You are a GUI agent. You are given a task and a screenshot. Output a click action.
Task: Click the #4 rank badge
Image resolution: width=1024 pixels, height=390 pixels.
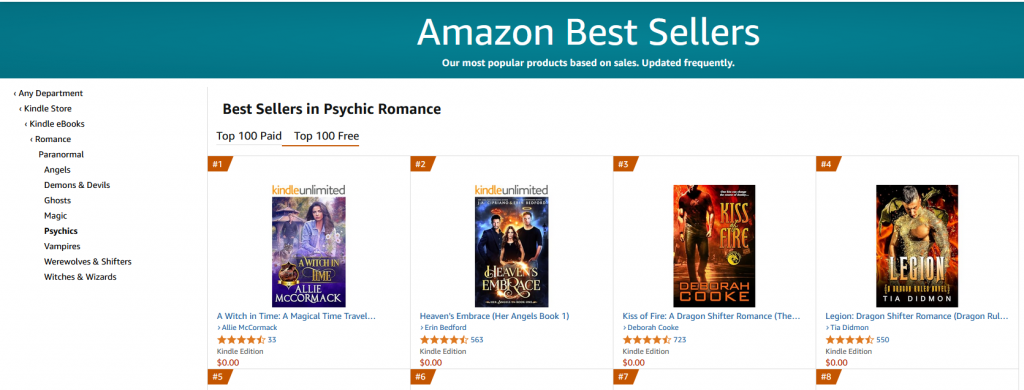coord(826,164)
